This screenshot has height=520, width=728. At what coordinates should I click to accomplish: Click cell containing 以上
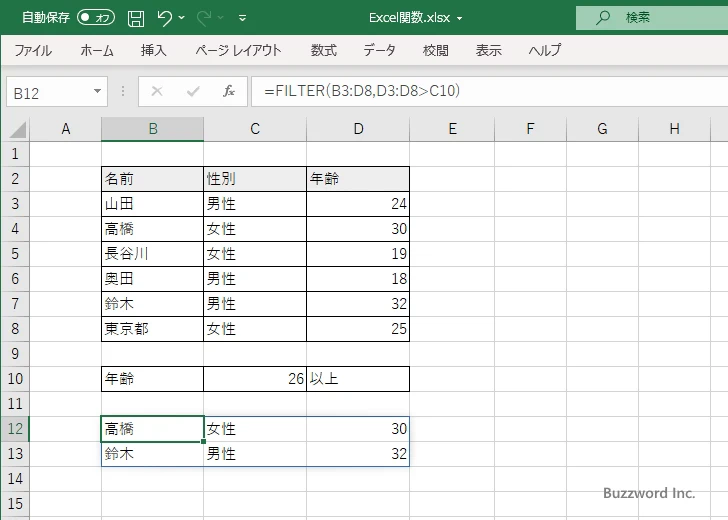(x=358, y=379)
